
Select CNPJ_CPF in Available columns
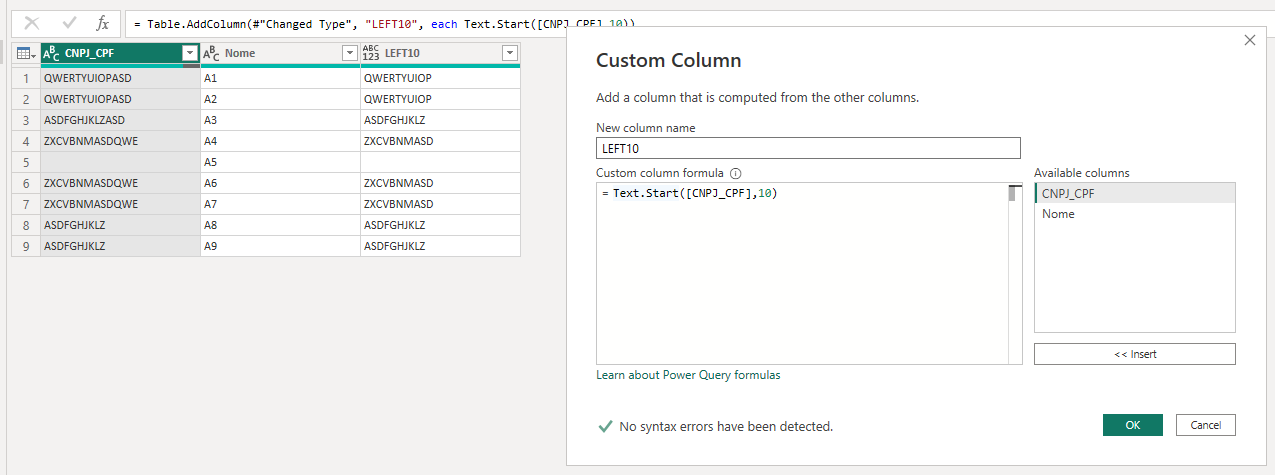click(1135, 194)
